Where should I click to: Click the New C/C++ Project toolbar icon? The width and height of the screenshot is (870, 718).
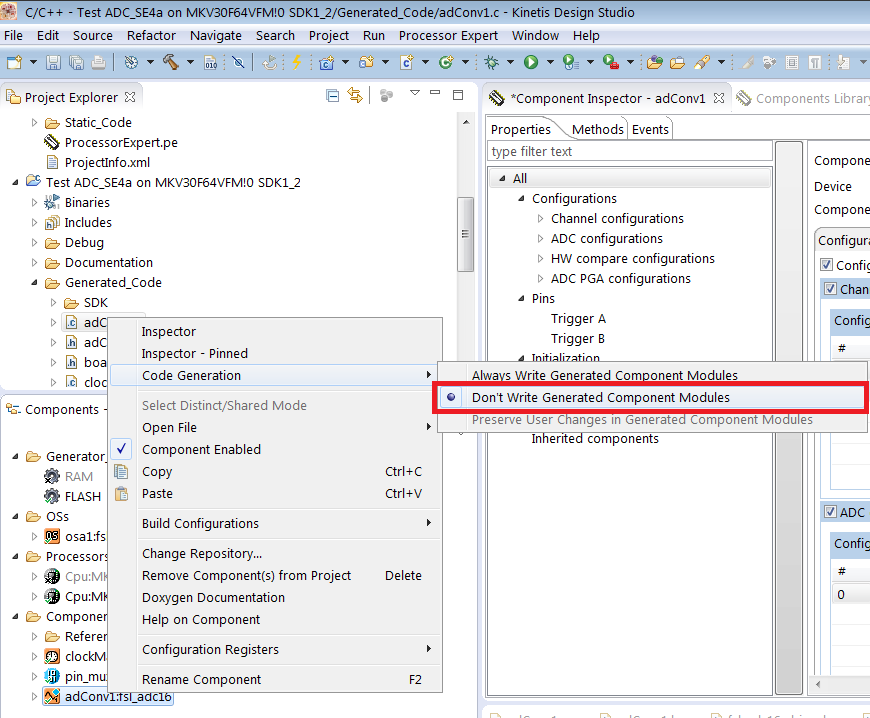pyautogui.click(x=327, y=62)
